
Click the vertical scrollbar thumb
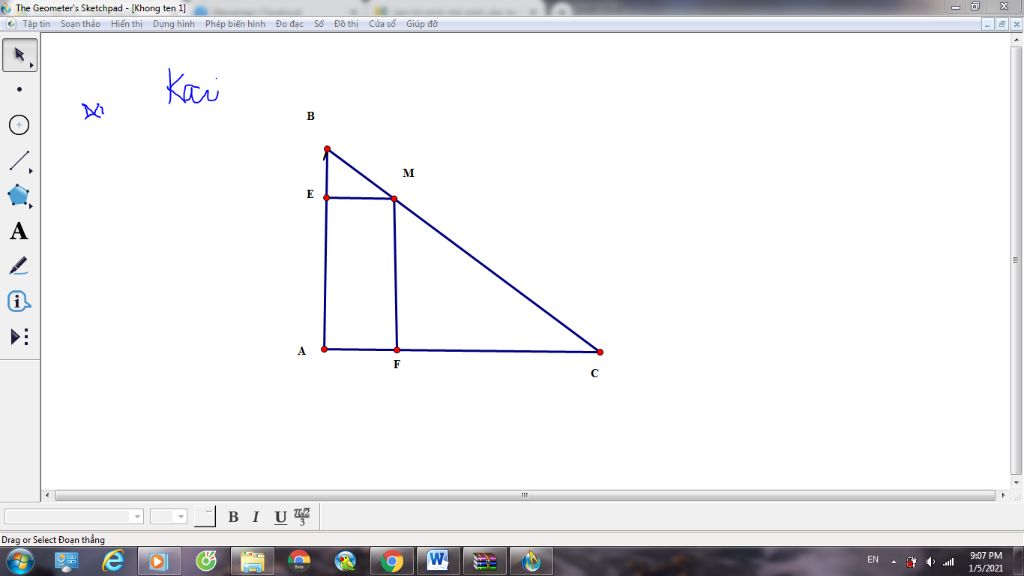point(1016,260)
